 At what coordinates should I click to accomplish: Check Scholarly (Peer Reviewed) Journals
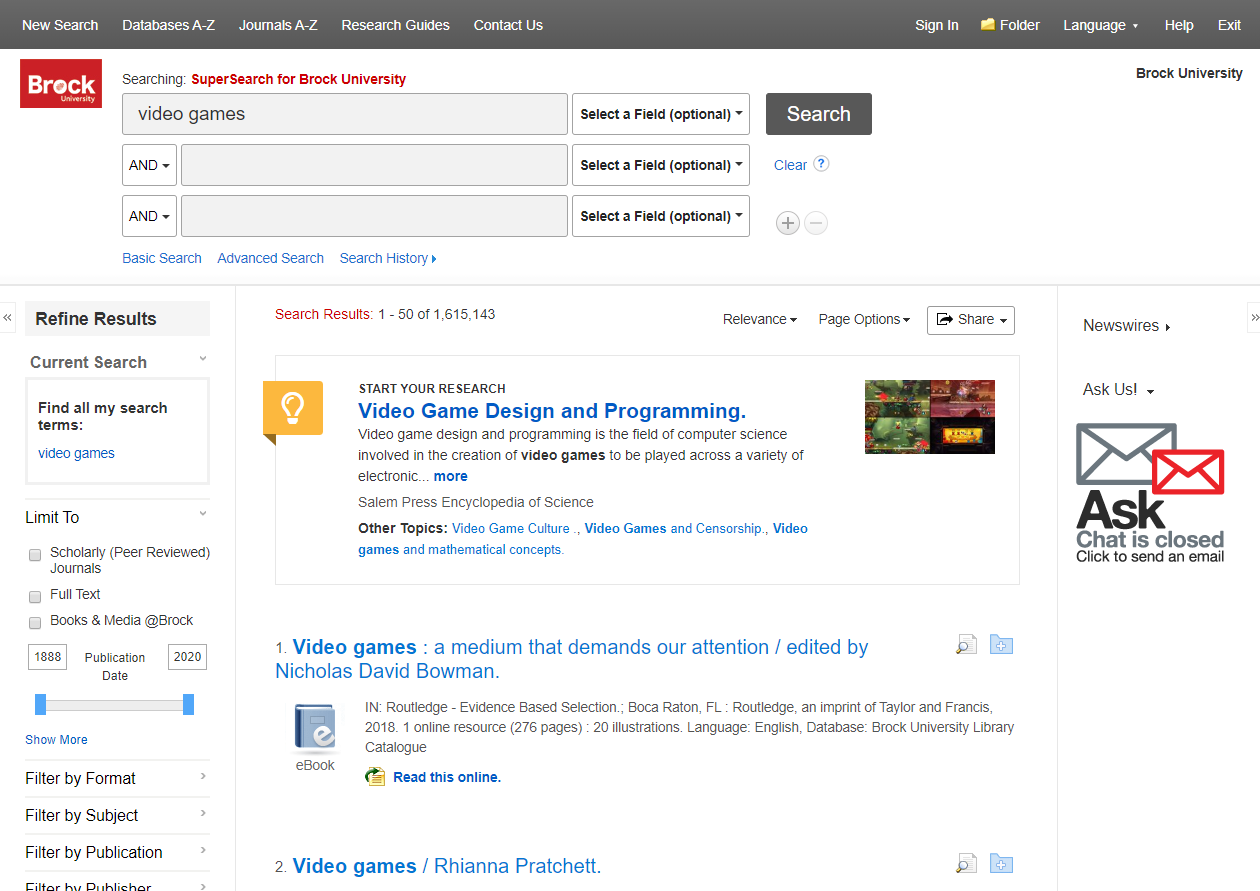(x=35, y=554)
